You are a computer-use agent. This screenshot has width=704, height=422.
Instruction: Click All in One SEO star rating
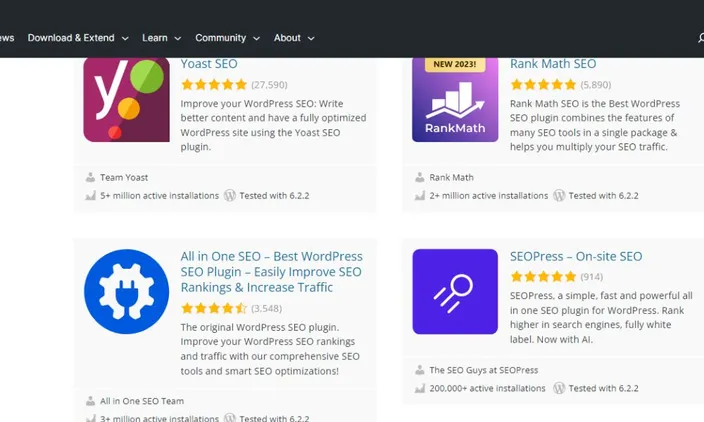(x=214, y=308)
